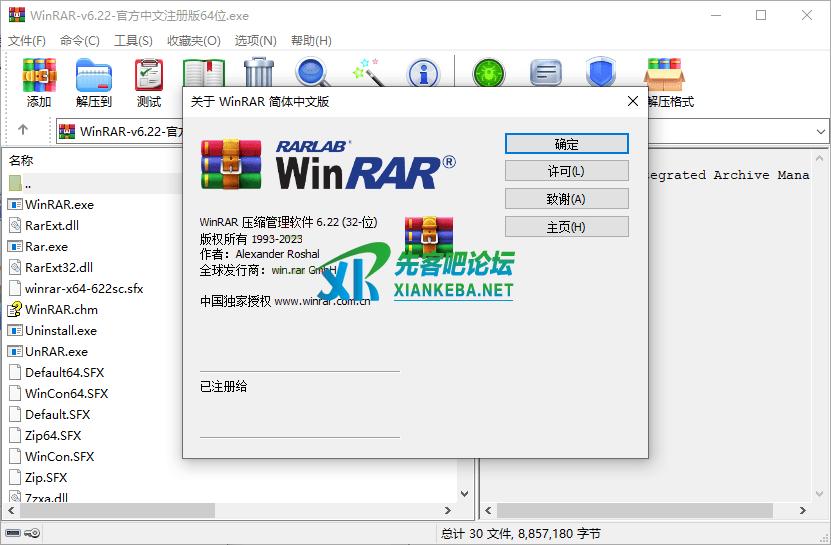The image size is (831, 545).
Task: Click the magic wand wizard icon
Action: [x=367, y=72]
